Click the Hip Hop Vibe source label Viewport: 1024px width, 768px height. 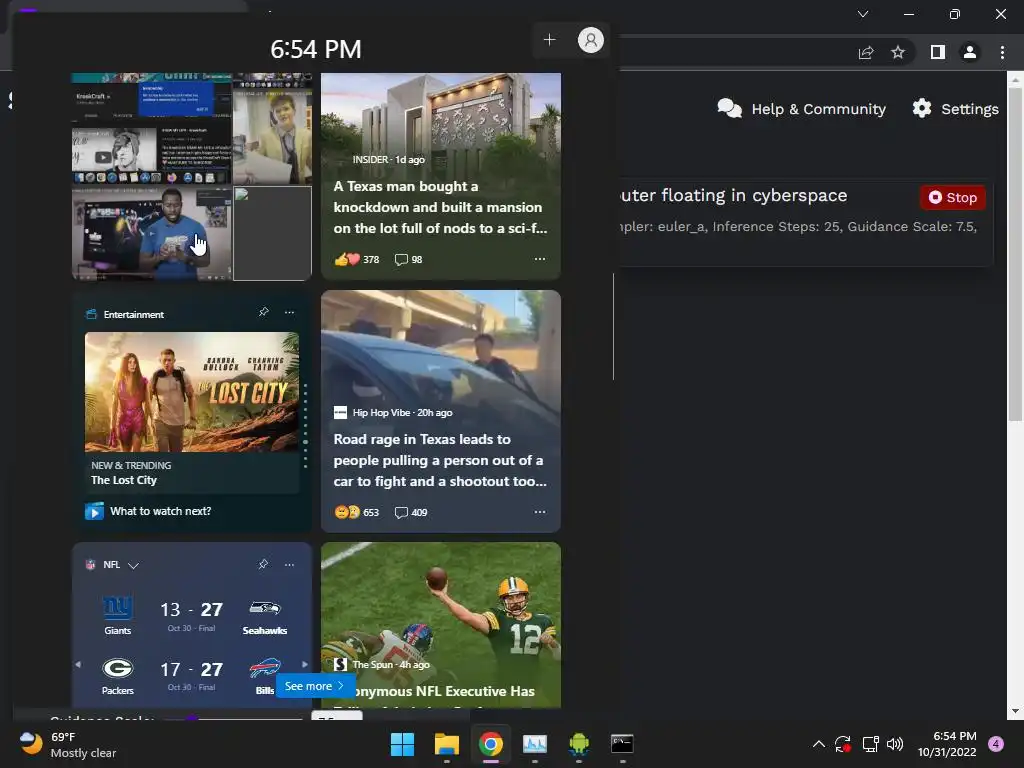click(381, 412)
